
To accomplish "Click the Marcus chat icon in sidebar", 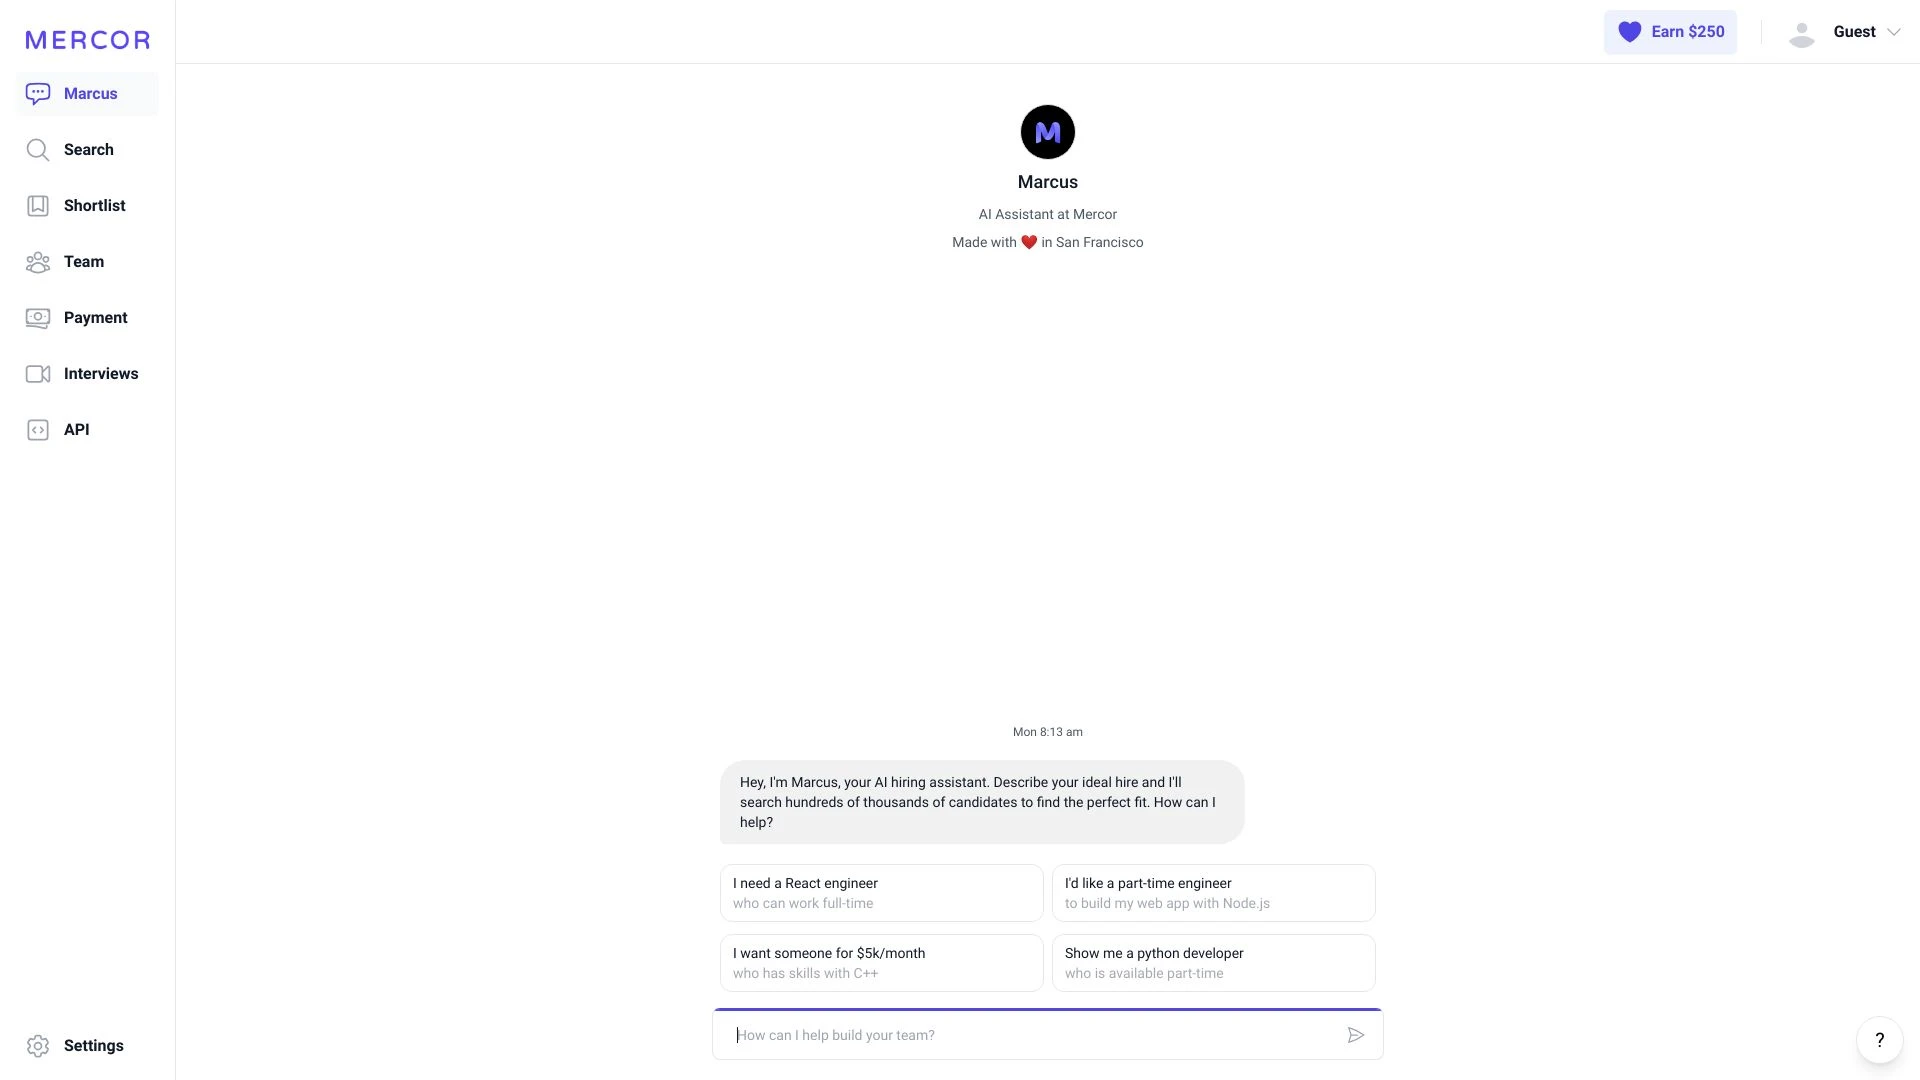I will [x=36, y=94].
